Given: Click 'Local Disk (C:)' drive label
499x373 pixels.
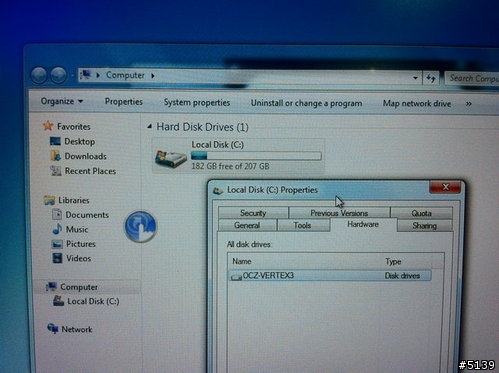Looking at the screenshot, I should point(217,144).
